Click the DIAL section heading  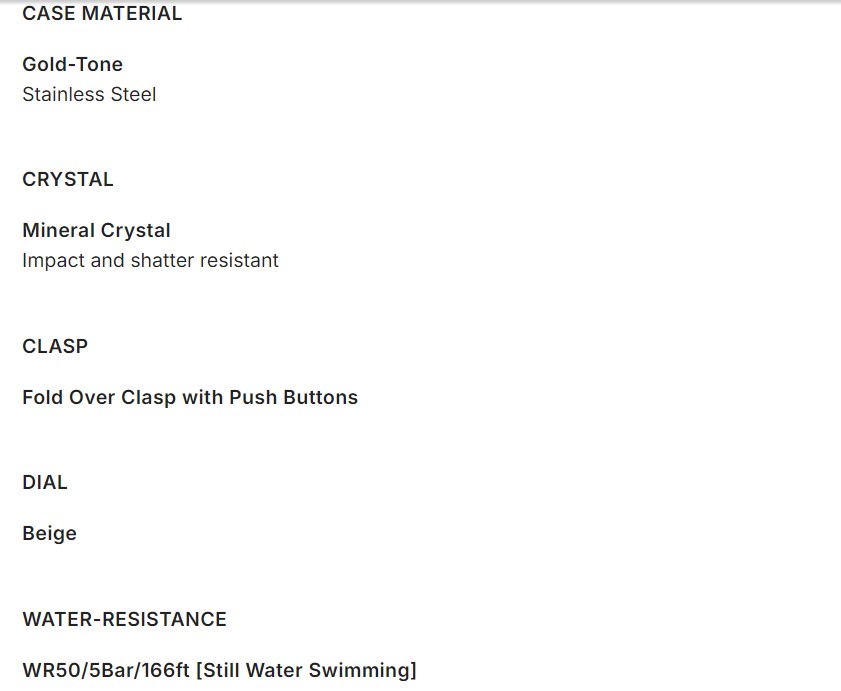(x=45, y=483)
